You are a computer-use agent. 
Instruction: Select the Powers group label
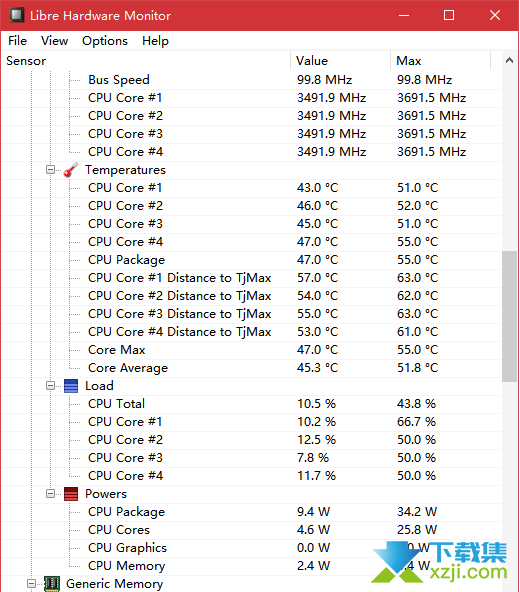[x=106, y=494]
